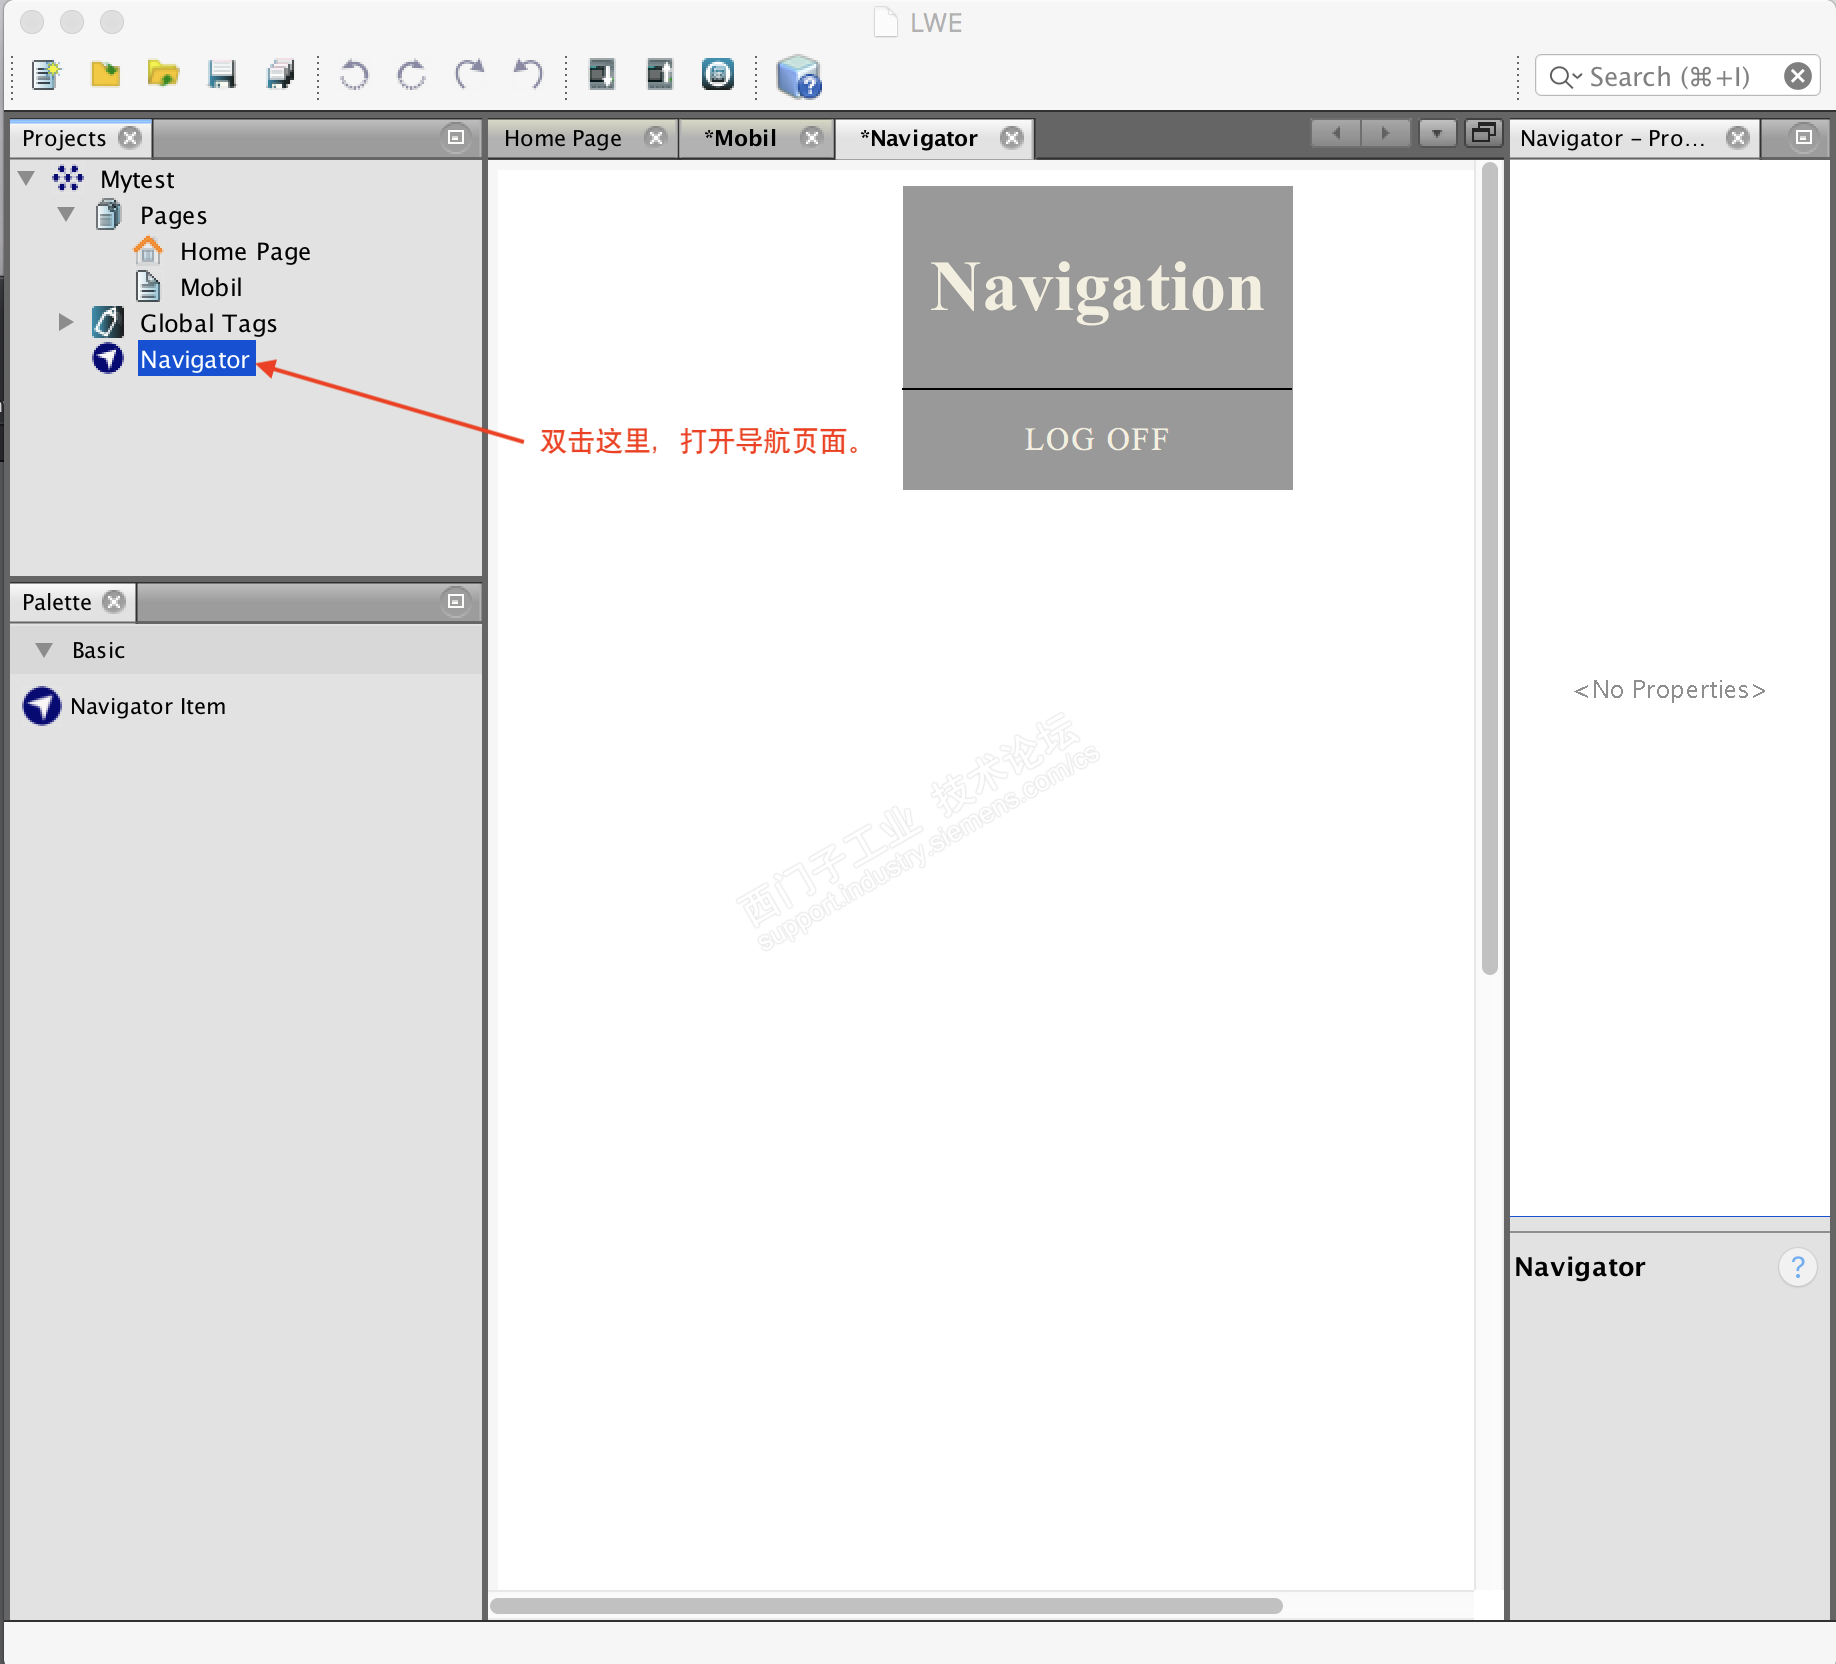
Task: Select Home Page in the Projects tree
Action: 245,251
